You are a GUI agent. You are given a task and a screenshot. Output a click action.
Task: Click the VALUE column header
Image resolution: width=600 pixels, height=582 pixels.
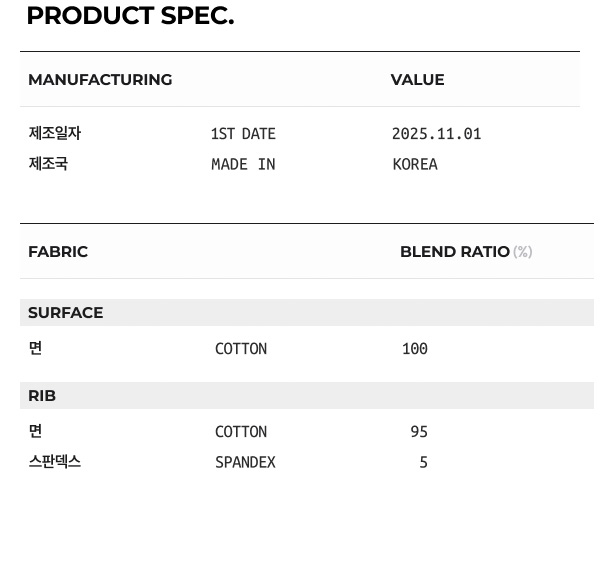[x=417, y=80]
